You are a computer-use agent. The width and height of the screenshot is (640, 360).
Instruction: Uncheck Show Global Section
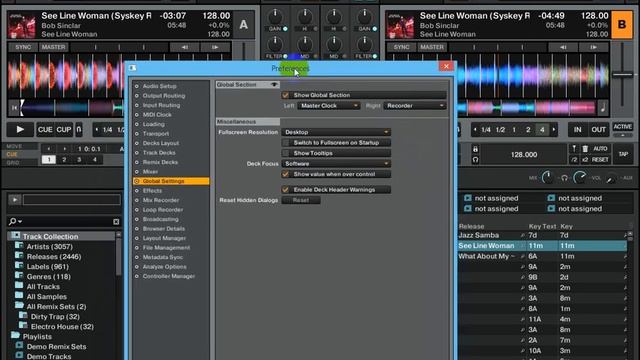tap(286, 95)
